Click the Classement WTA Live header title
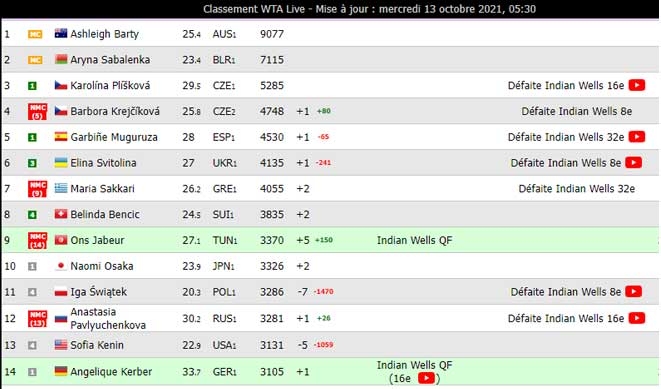This screenshot has width=661, height=389. (369, 9)
